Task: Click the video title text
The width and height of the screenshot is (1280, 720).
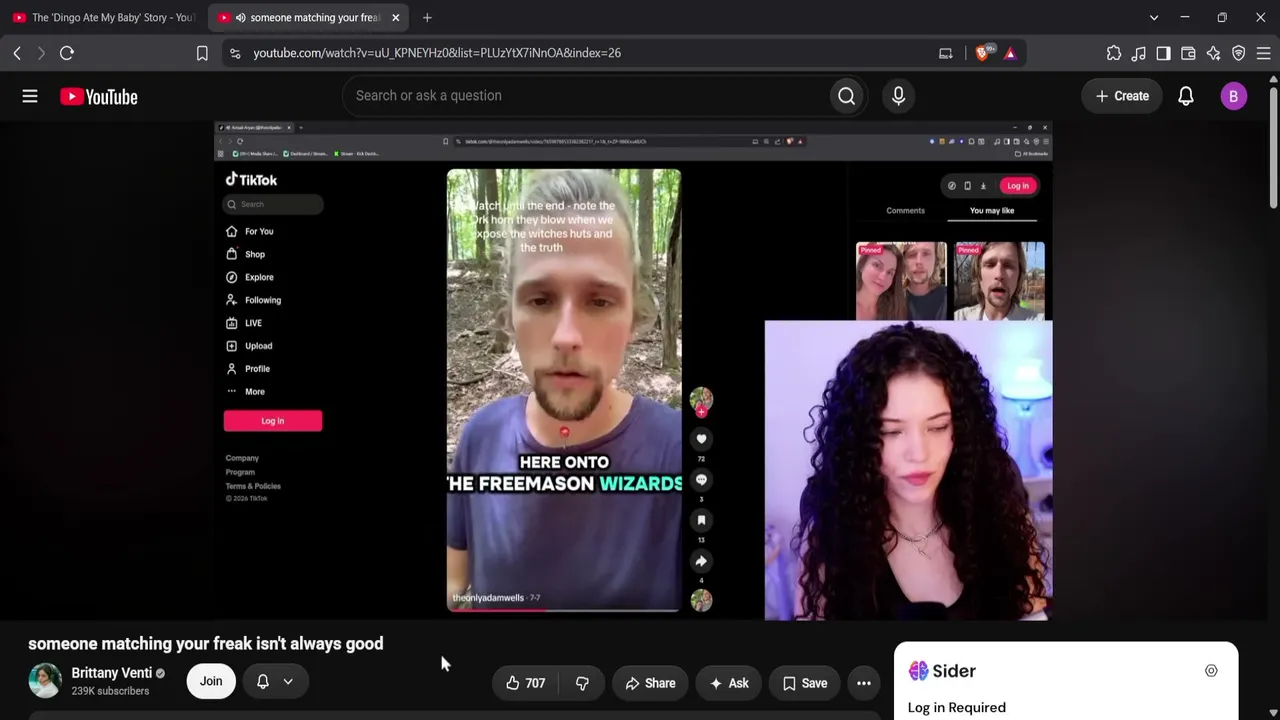Action: (206, 643)
